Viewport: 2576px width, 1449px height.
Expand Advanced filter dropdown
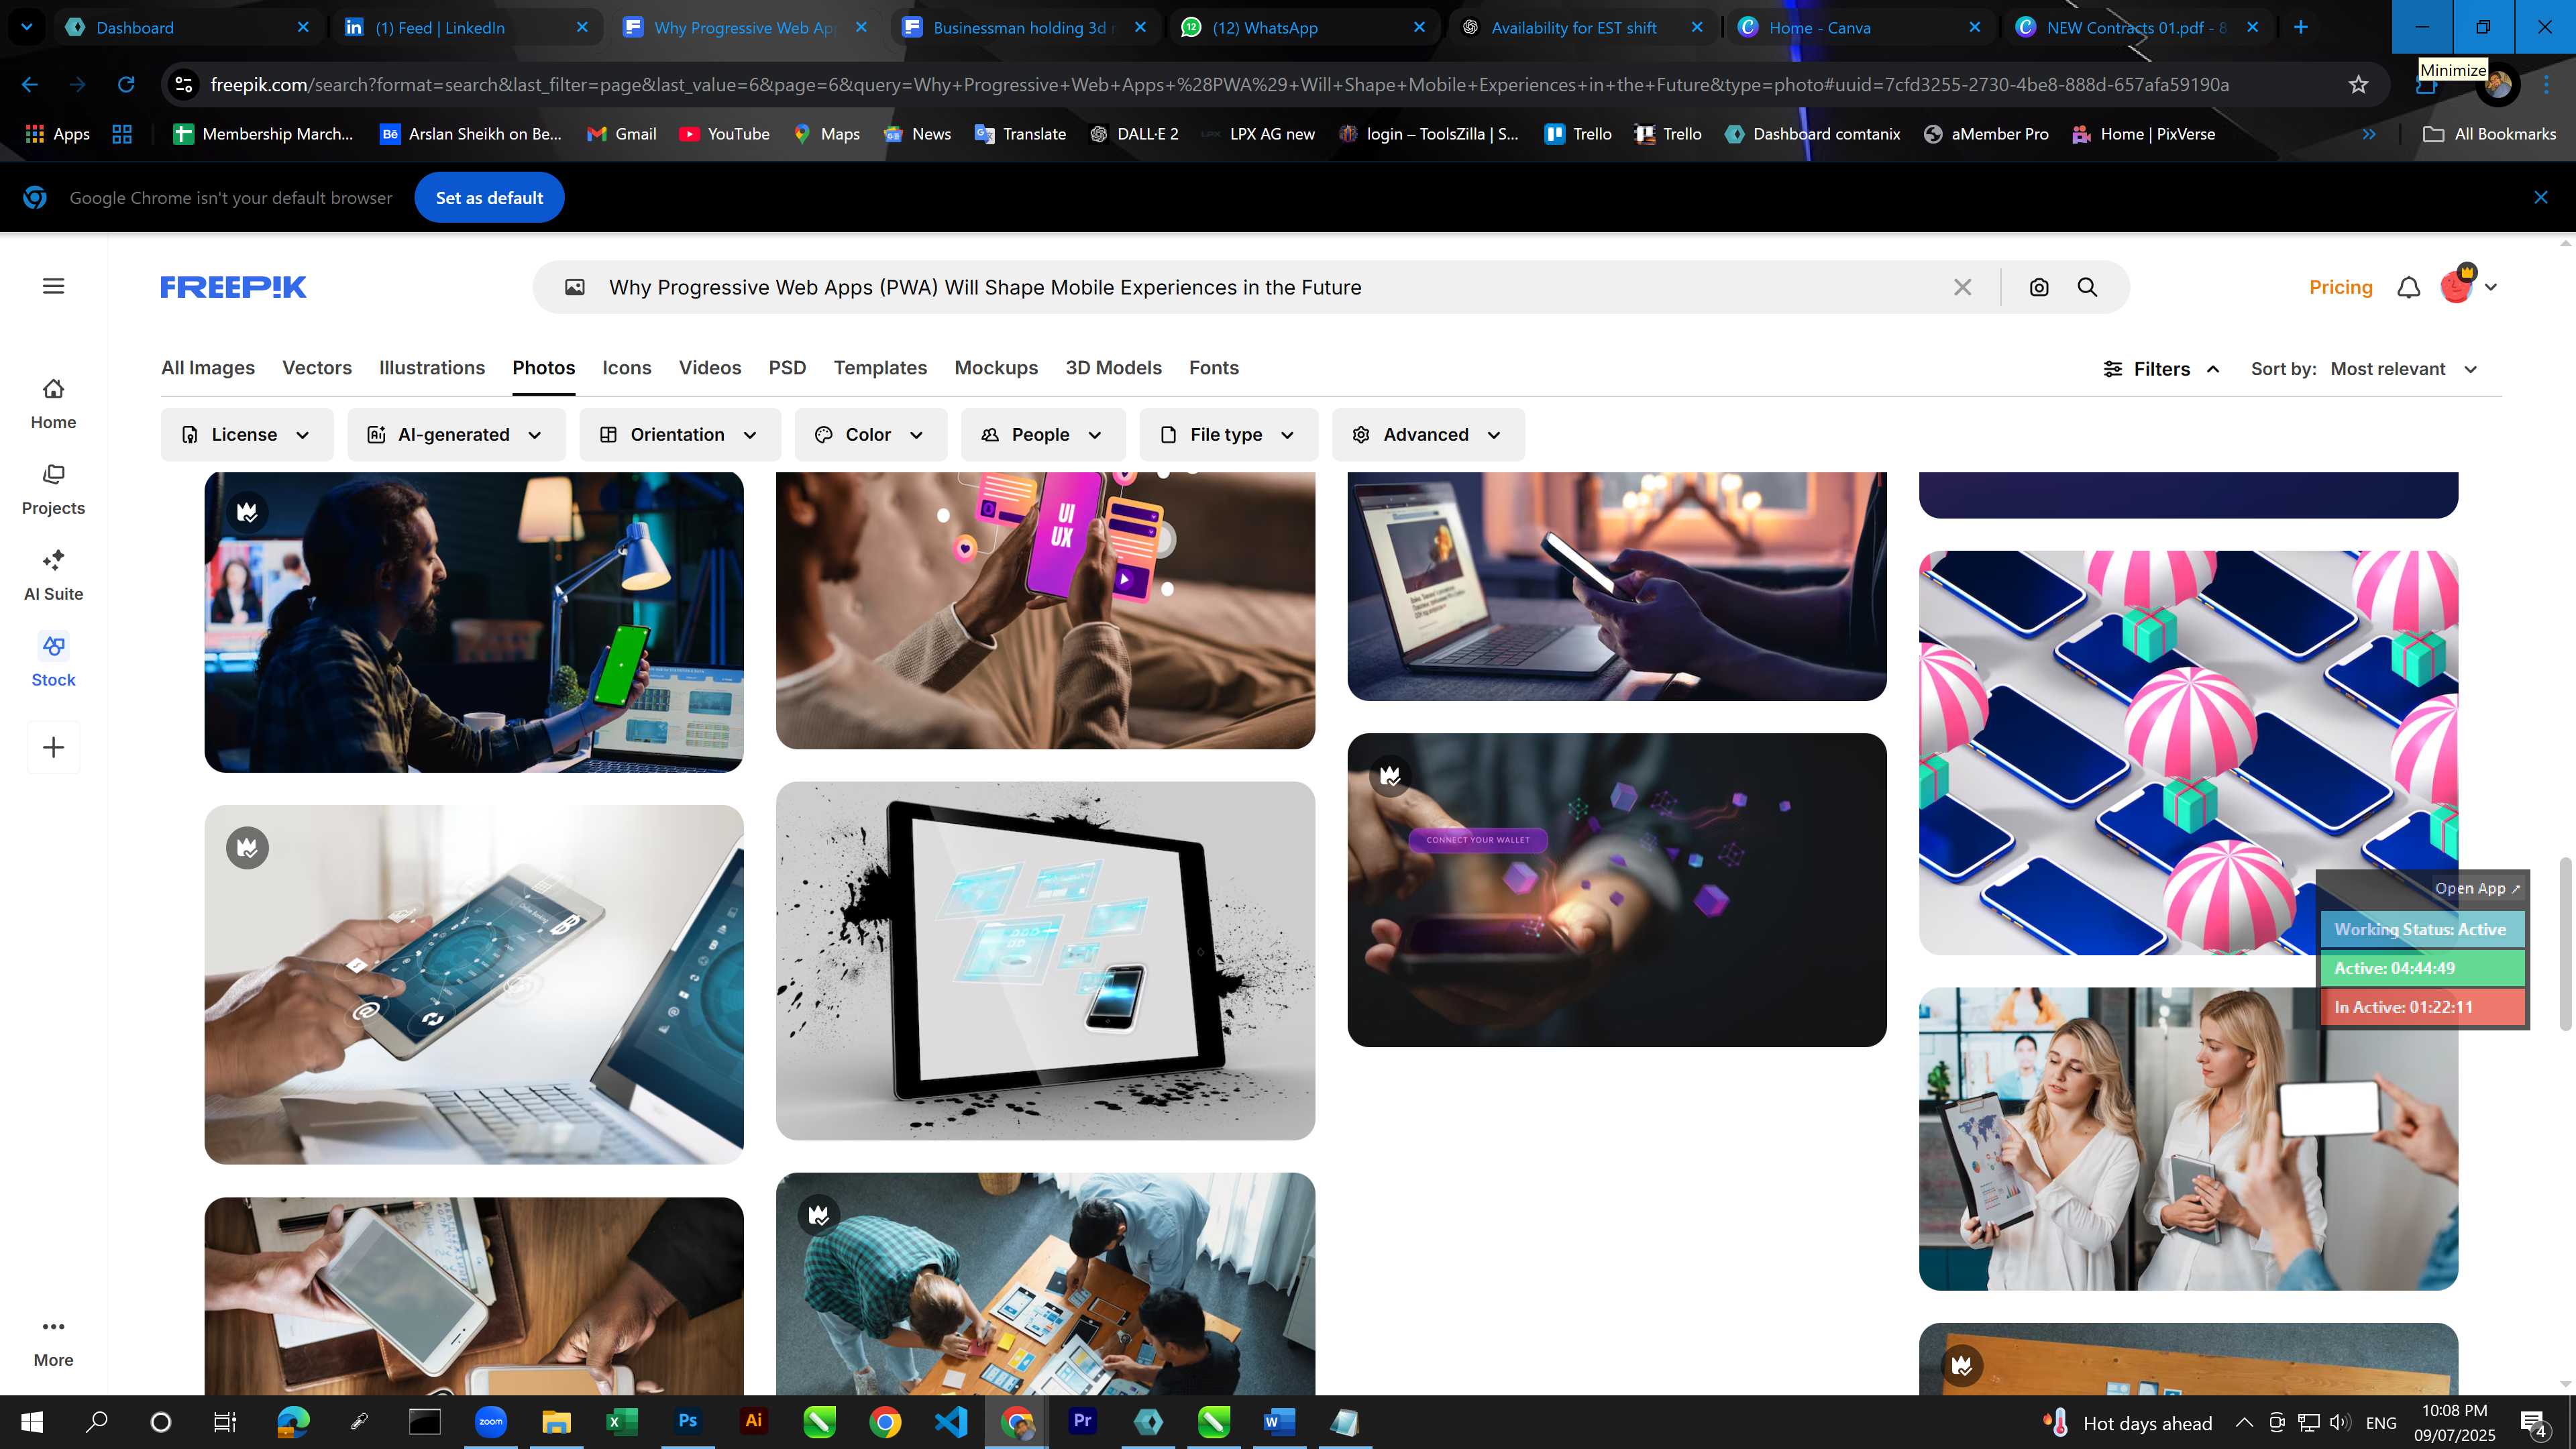click(1428, 435)
